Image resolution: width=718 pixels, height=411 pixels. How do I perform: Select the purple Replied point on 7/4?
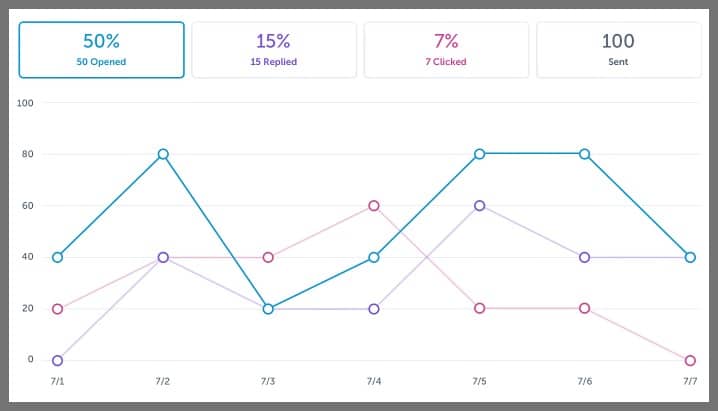point(374,309)
